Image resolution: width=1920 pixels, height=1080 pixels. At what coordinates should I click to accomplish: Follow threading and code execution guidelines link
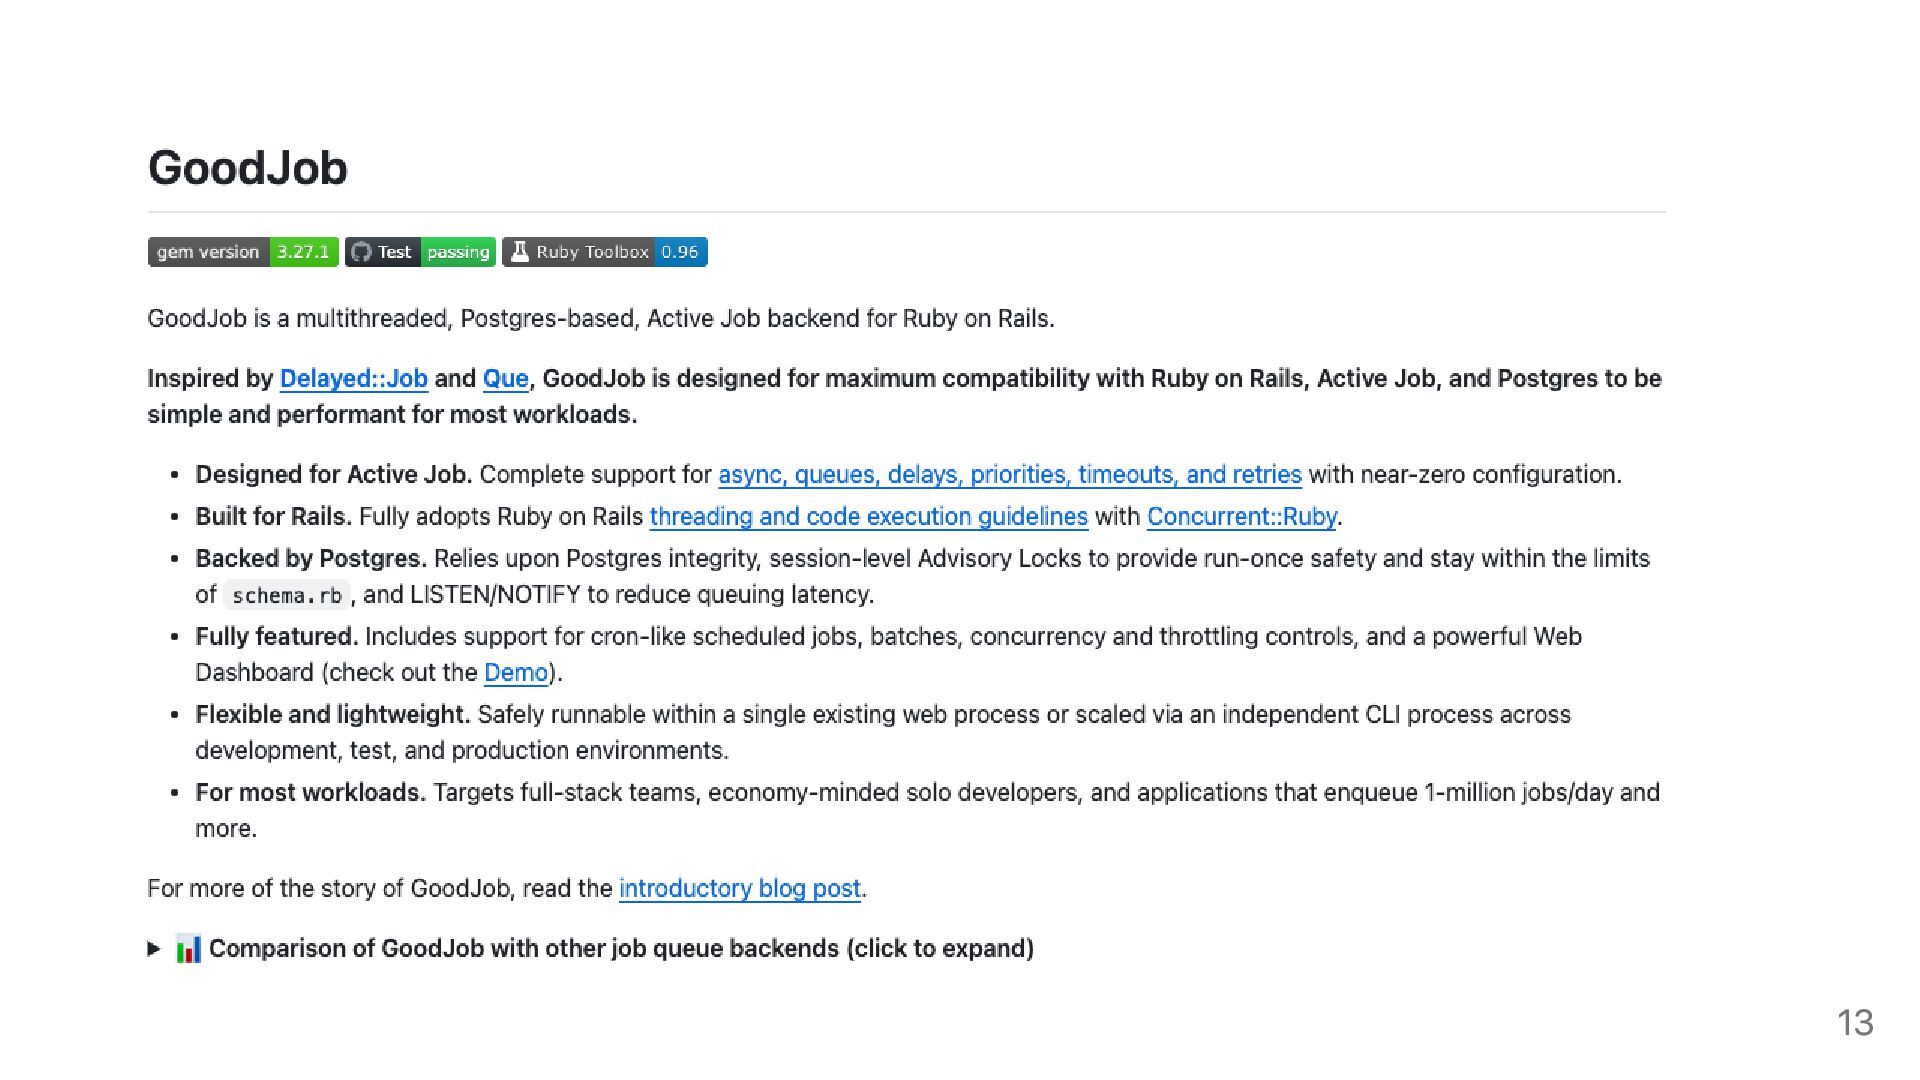pos(868,517)
